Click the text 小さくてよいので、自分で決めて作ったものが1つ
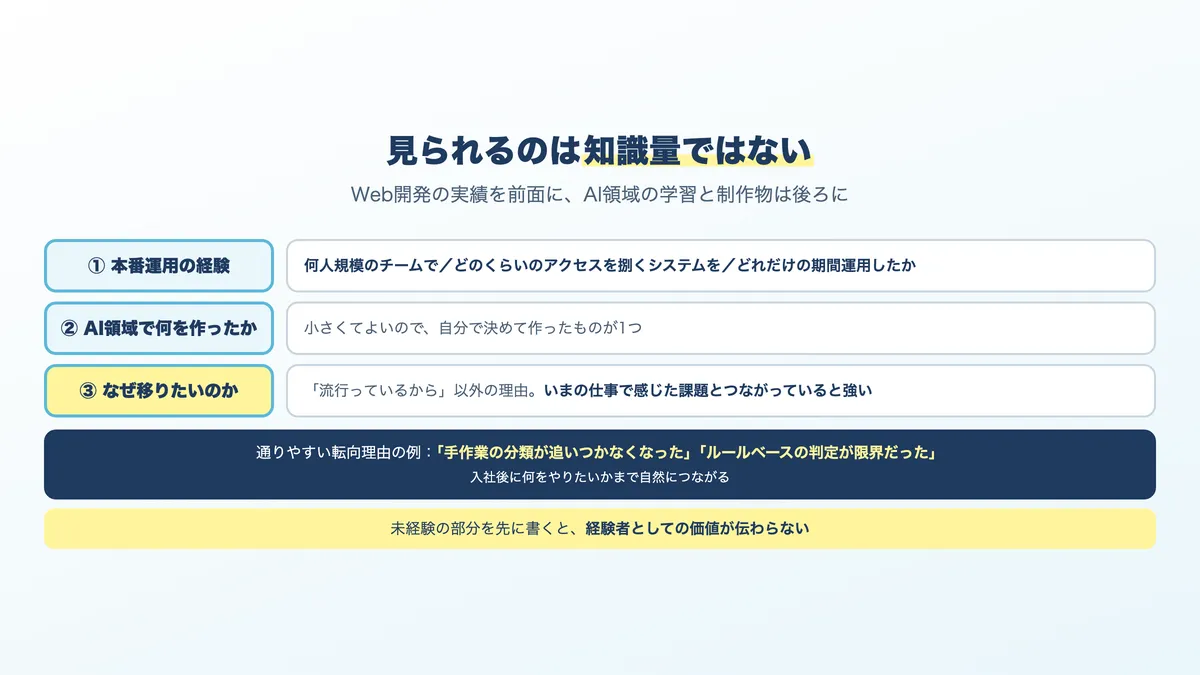The image size is (1200, 675). [x=473, y=328]
